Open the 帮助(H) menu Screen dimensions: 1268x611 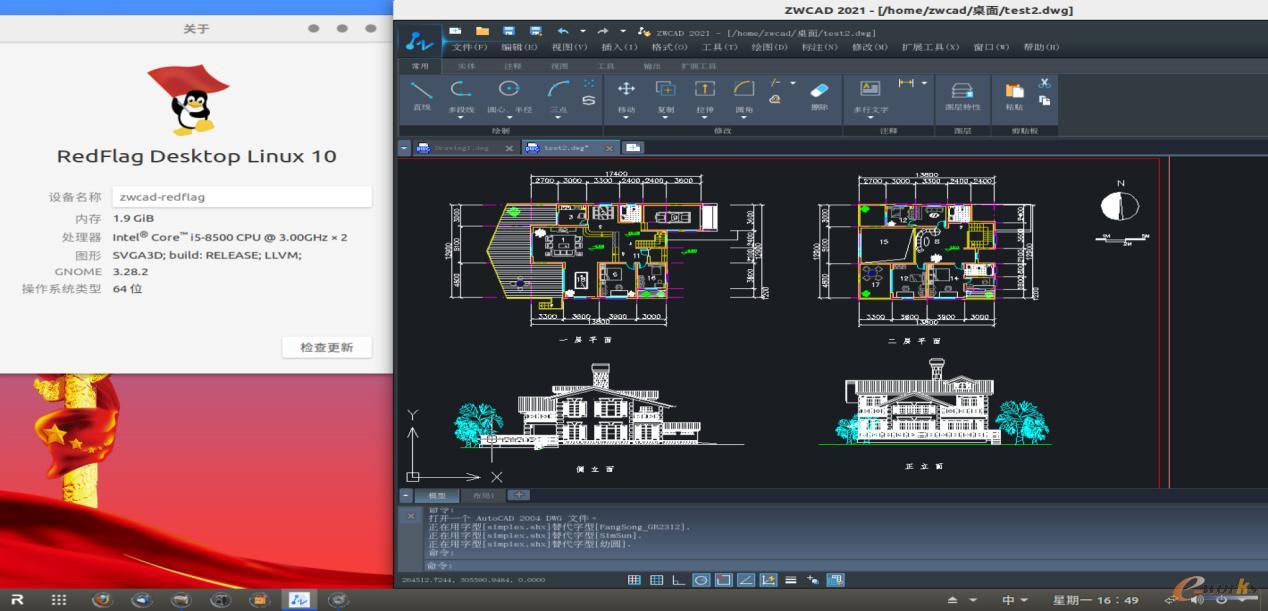[1041, 47]
